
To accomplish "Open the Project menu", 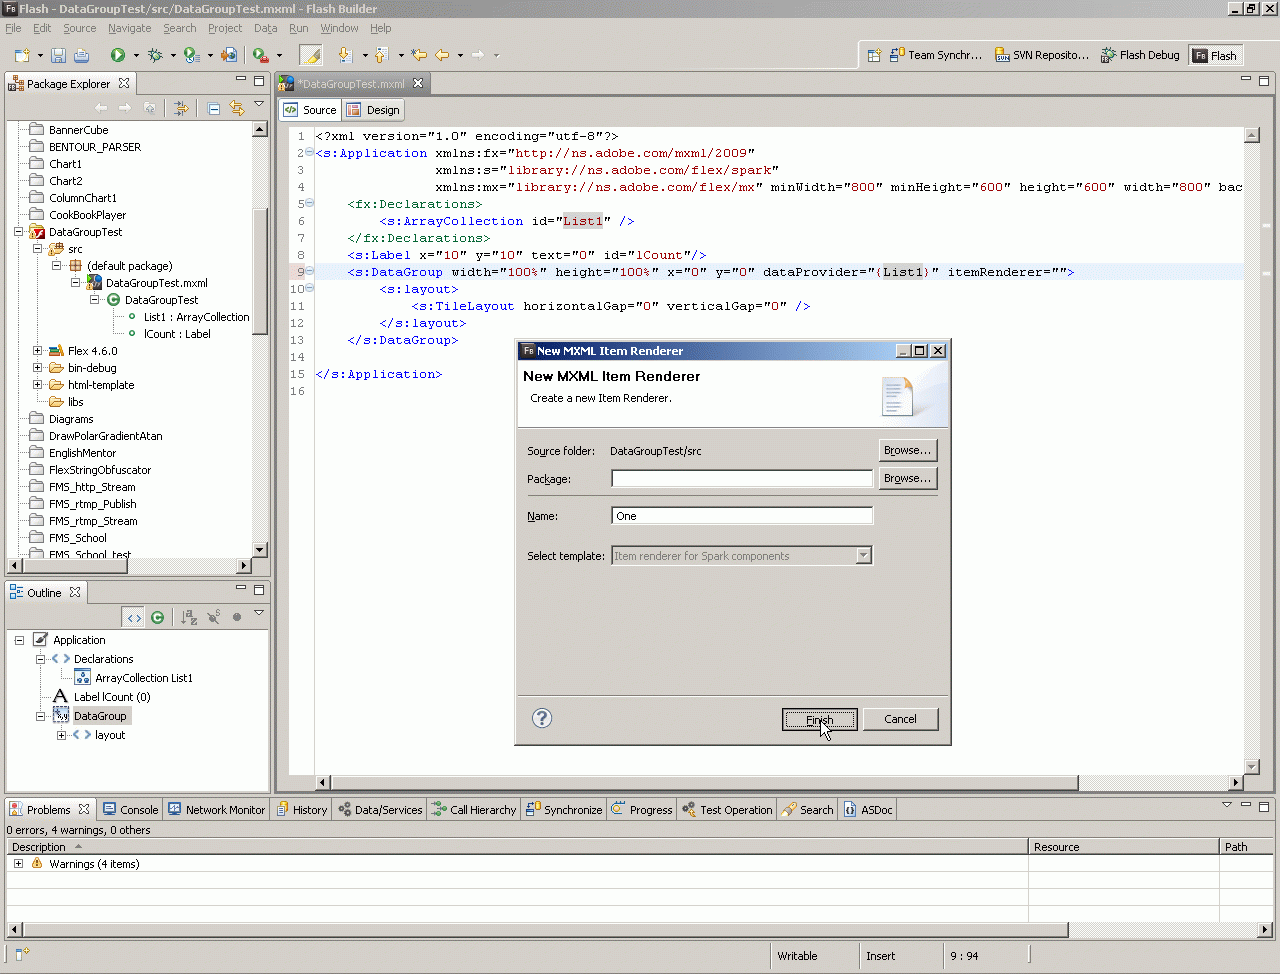I will 225,28.
